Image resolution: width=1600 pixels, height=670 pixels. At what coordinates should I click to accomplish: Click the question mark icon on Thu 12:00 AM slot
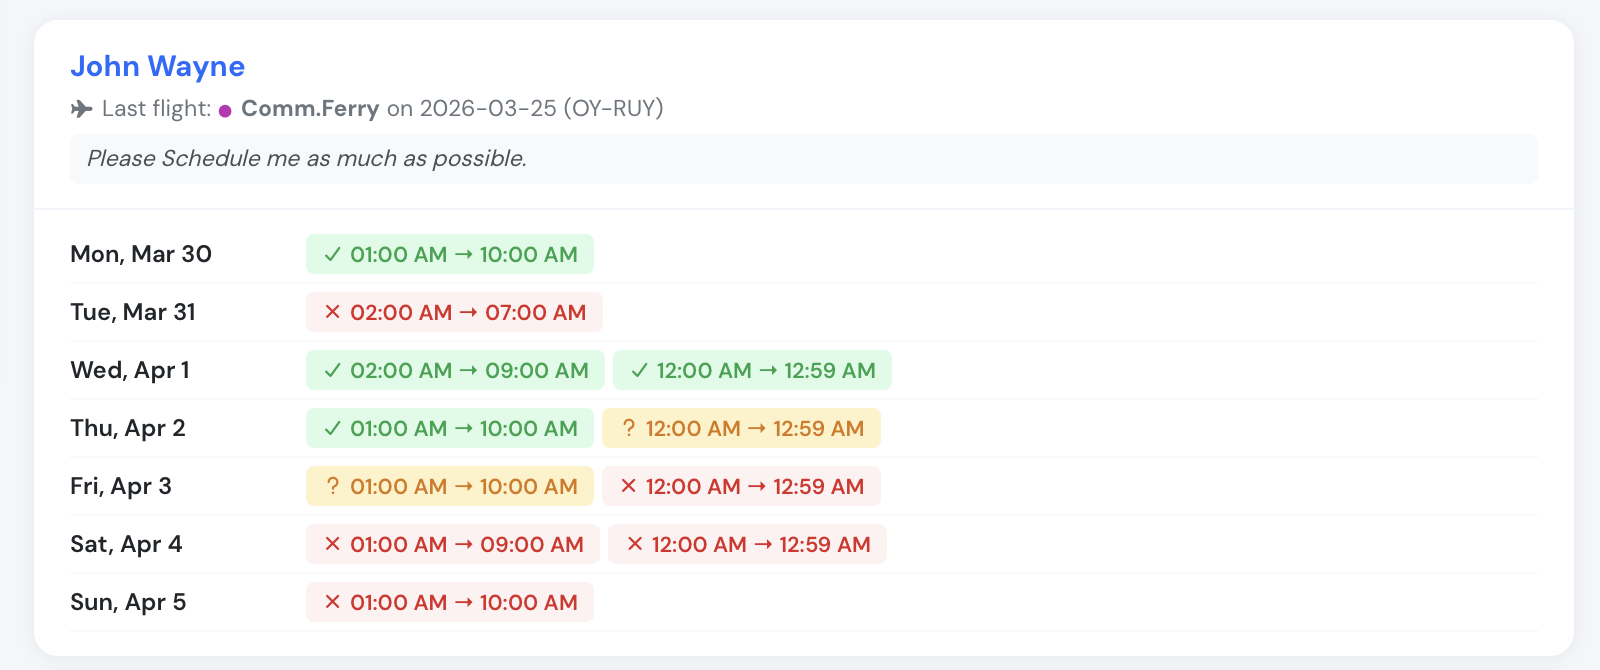click(628, 428)
